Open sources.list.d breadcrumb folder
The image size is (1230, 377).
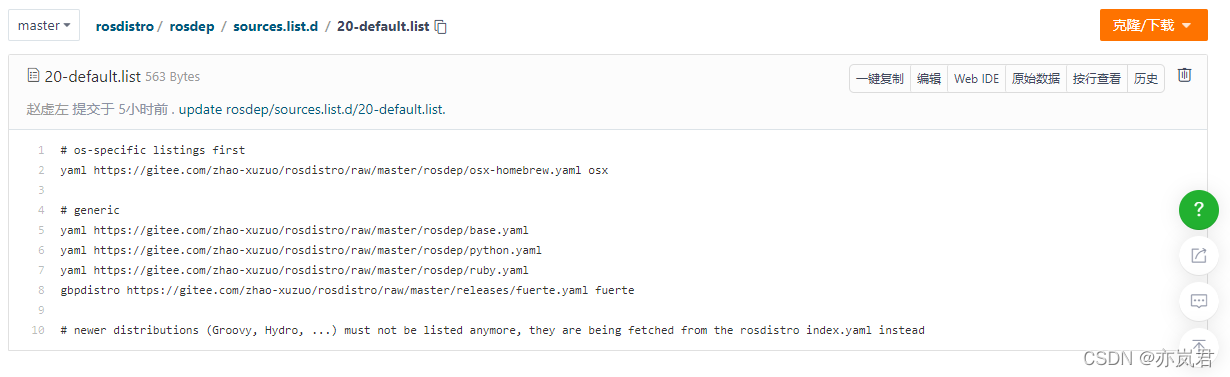(275, 26)
